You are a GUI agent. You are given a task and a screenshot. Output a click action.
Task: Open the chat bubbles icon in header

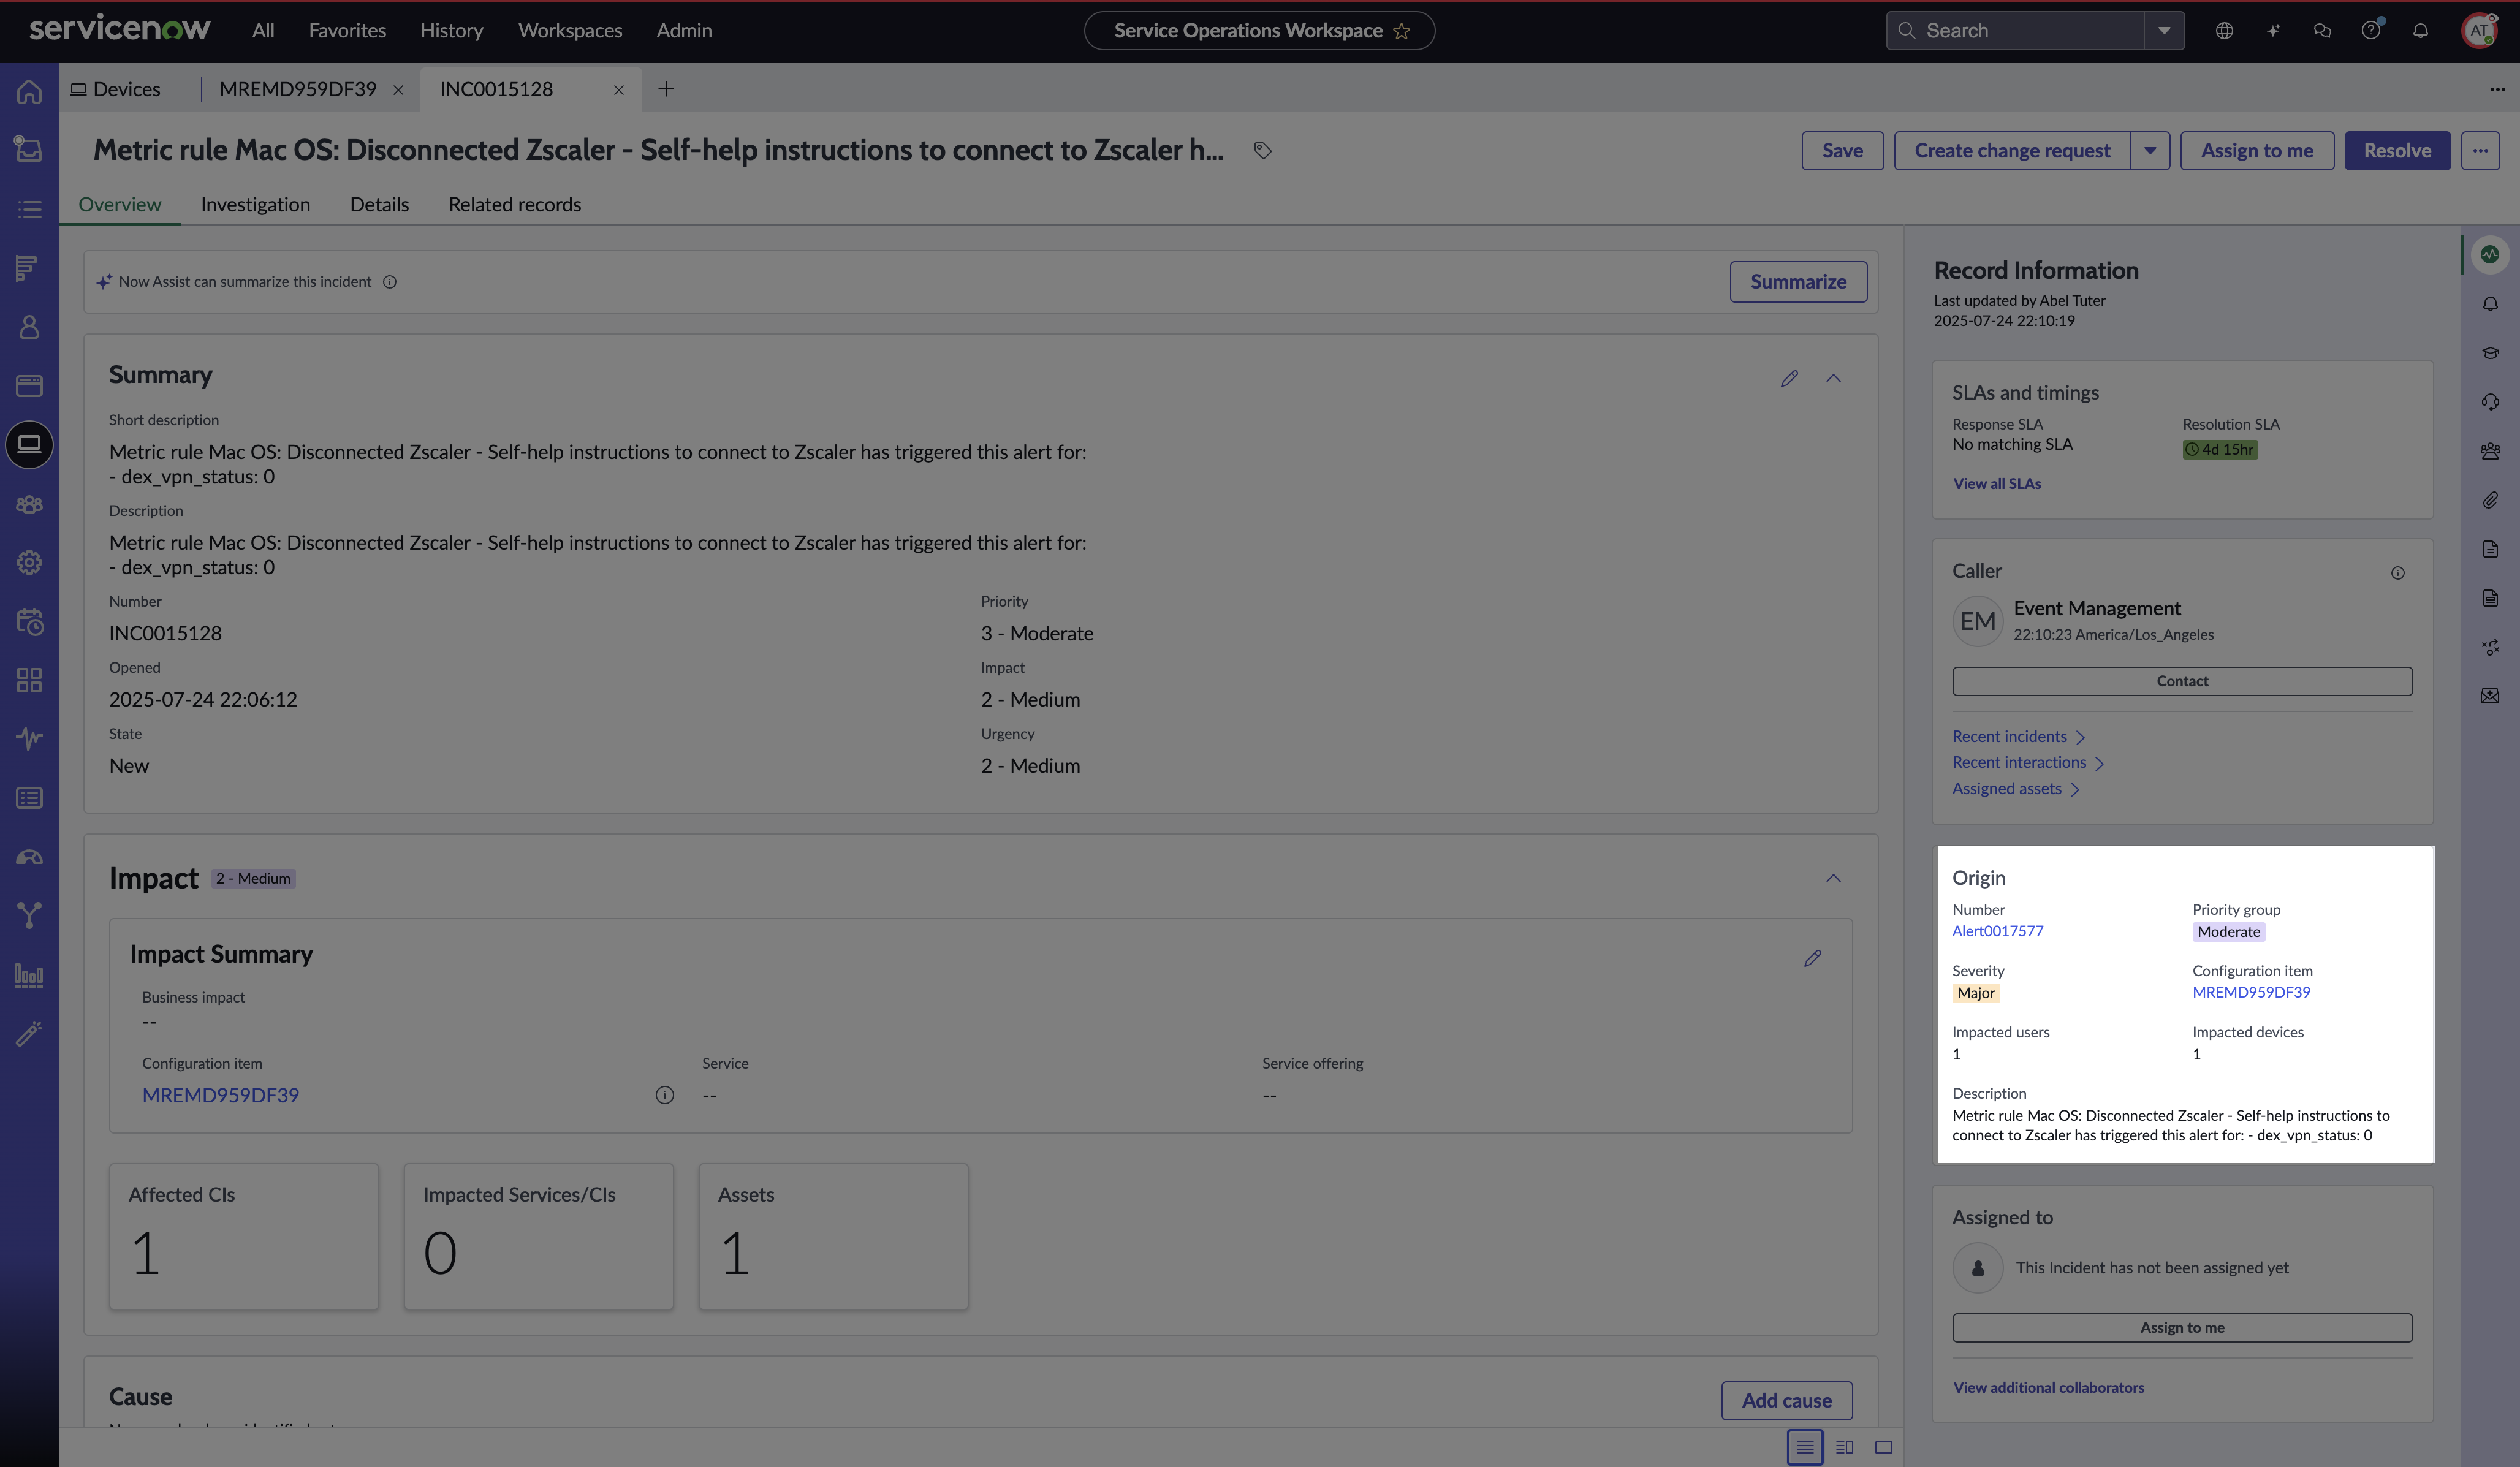pos(2322,31)
